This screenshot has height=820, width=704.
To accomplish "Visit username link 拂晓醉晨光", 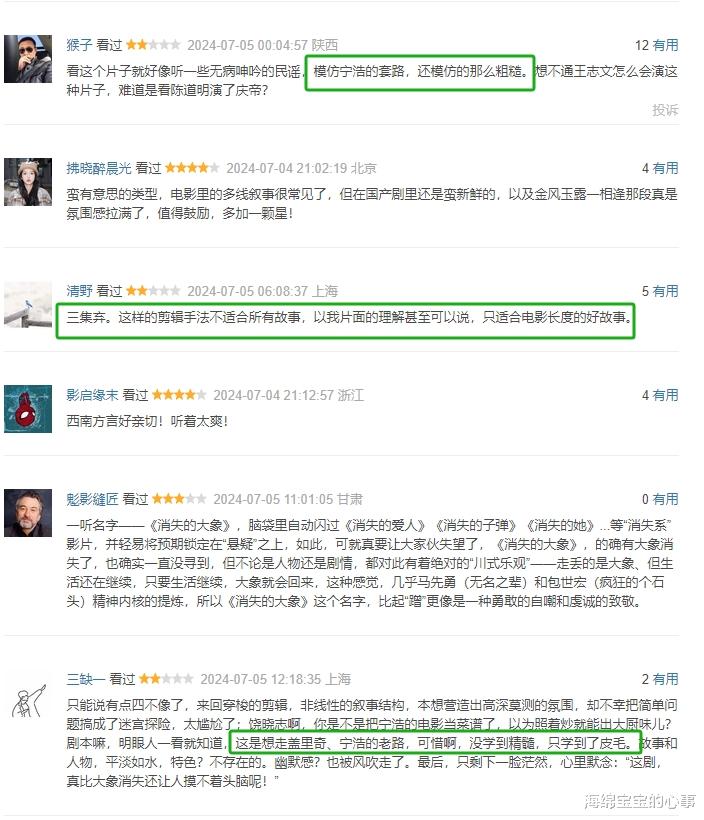I will tap(98, 168).
